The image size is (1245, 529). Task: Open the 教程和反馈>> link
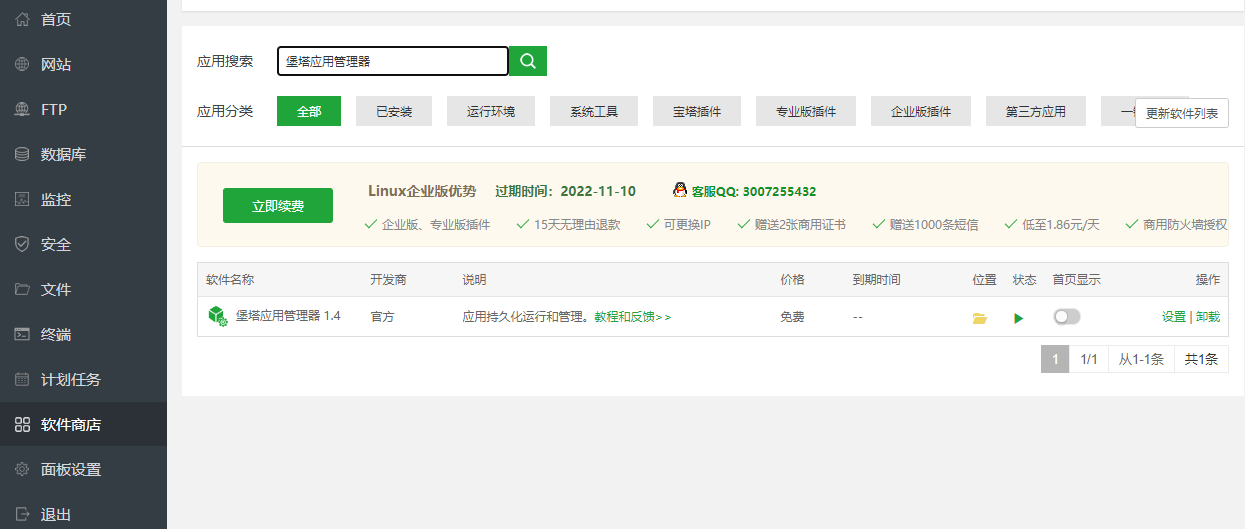tap(633, 317)
